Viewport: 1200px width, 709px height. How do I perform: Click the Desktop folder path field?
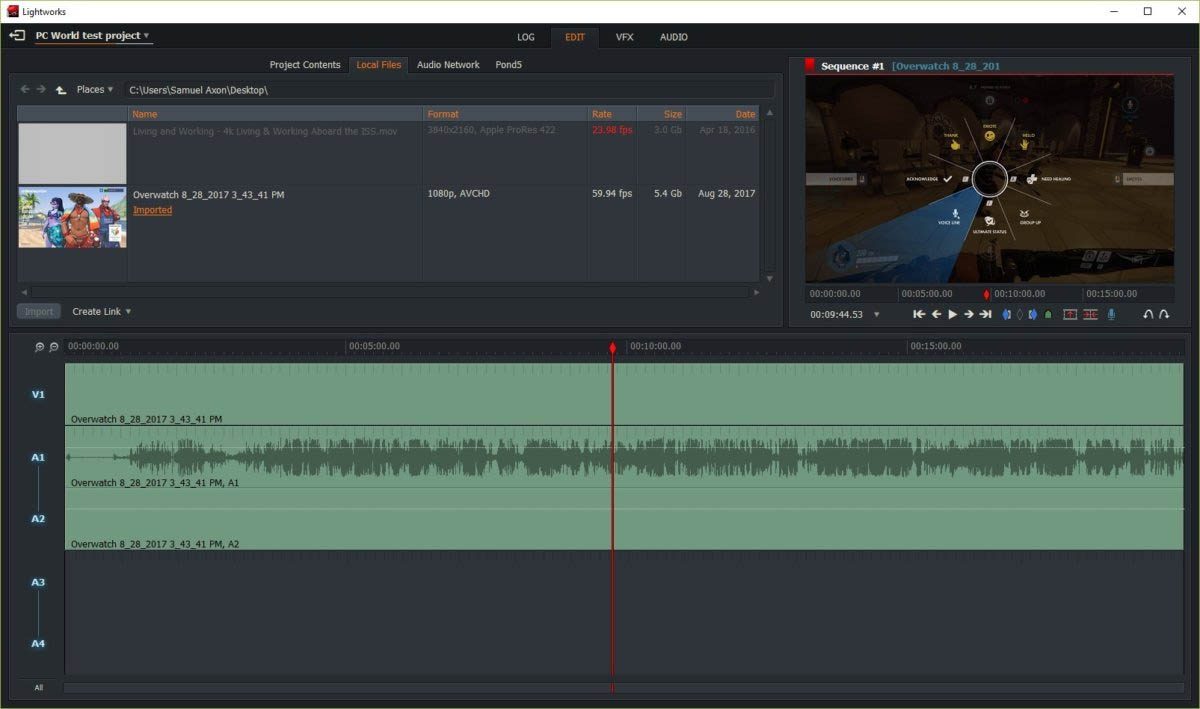(449, 90)
